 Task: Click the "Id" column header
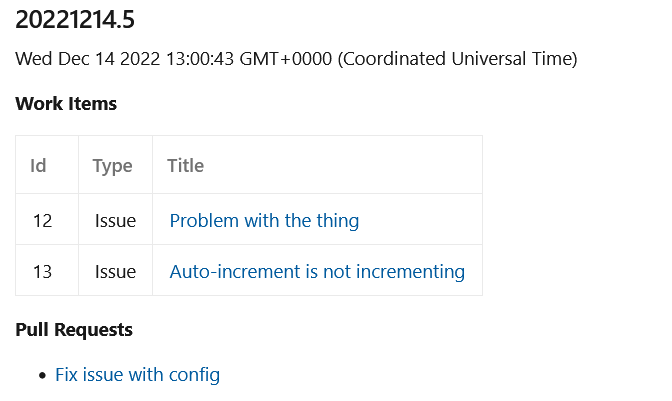tap(38, 166)
